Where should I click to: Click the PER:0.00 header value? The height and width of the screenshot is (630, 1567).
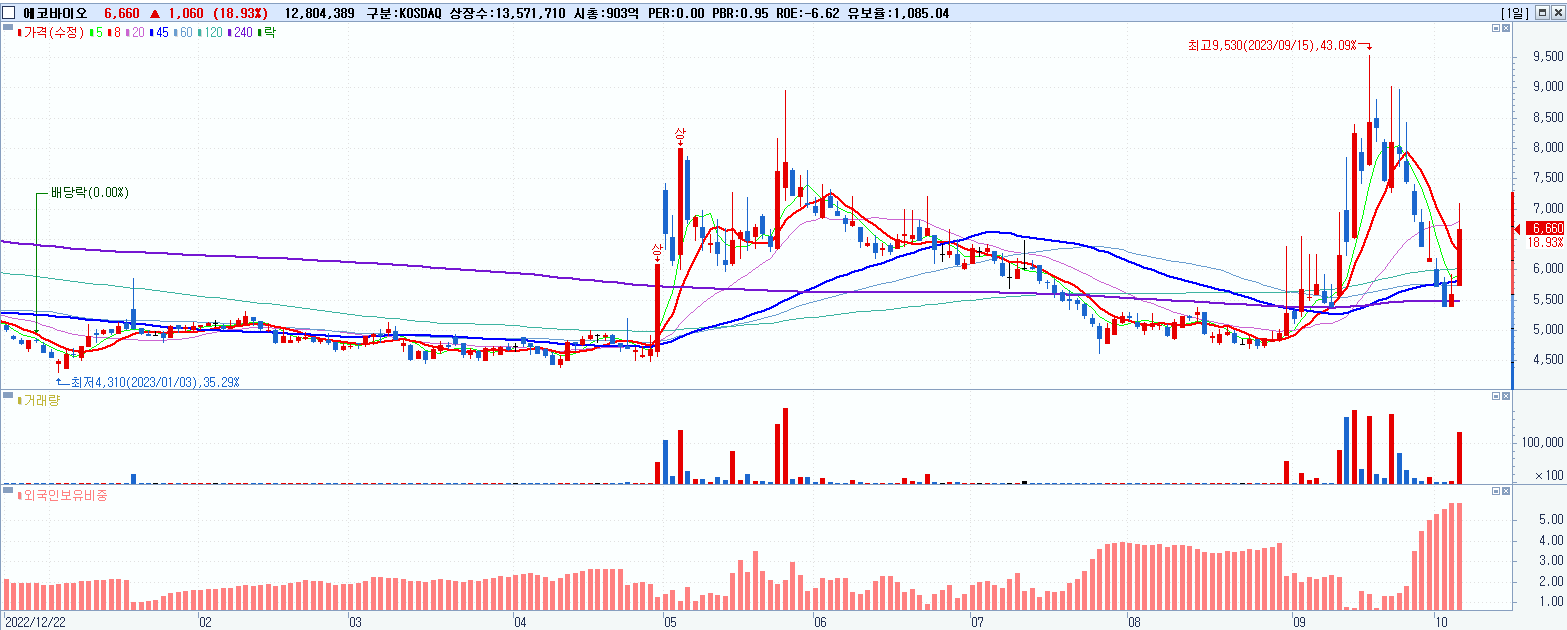(x=677, y=13)
